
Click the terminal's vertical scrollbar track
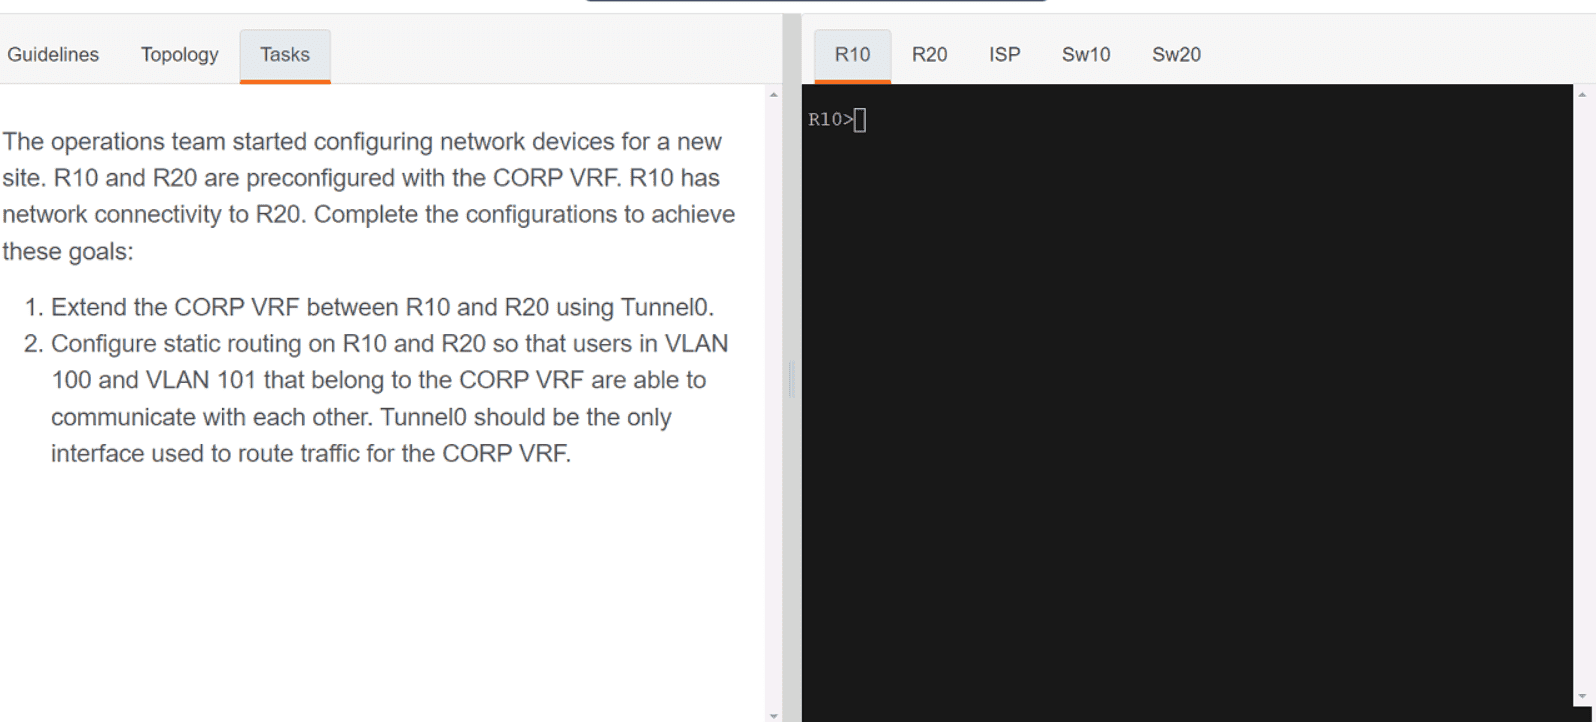[1581, 400]
